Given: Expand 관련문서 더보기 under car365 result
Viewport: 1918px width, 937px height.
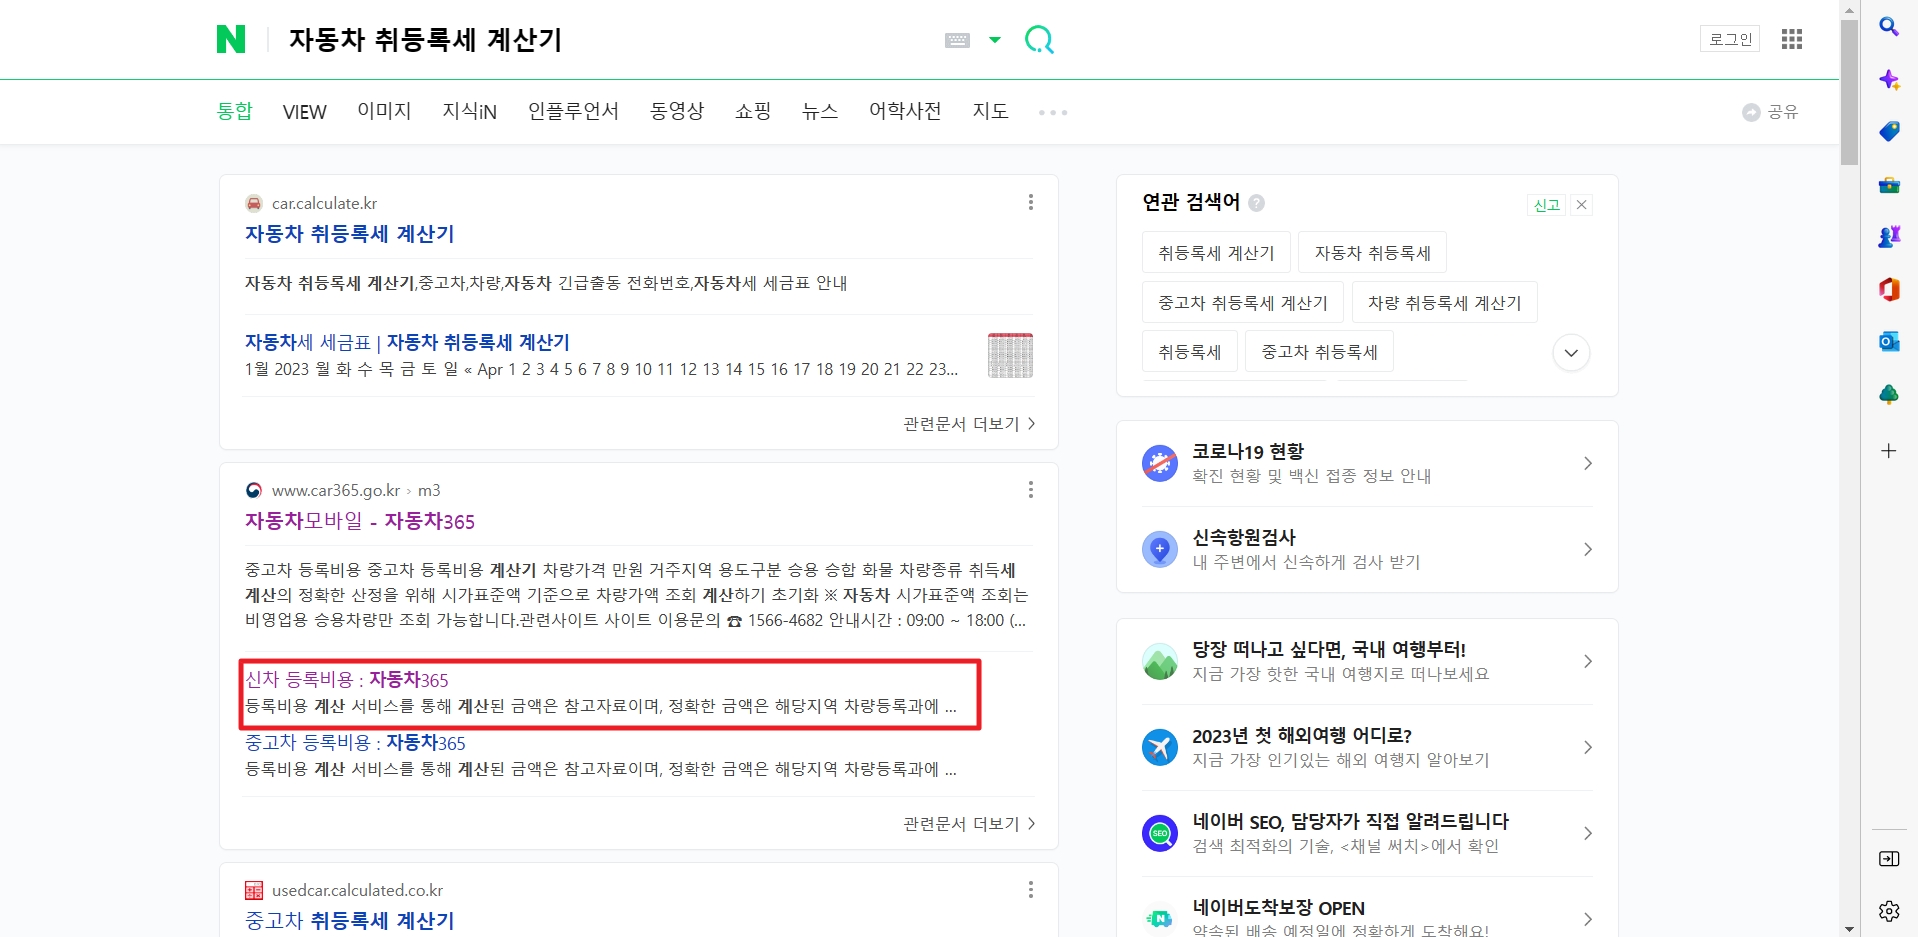Looking at the screenshot, I should 969,824.
